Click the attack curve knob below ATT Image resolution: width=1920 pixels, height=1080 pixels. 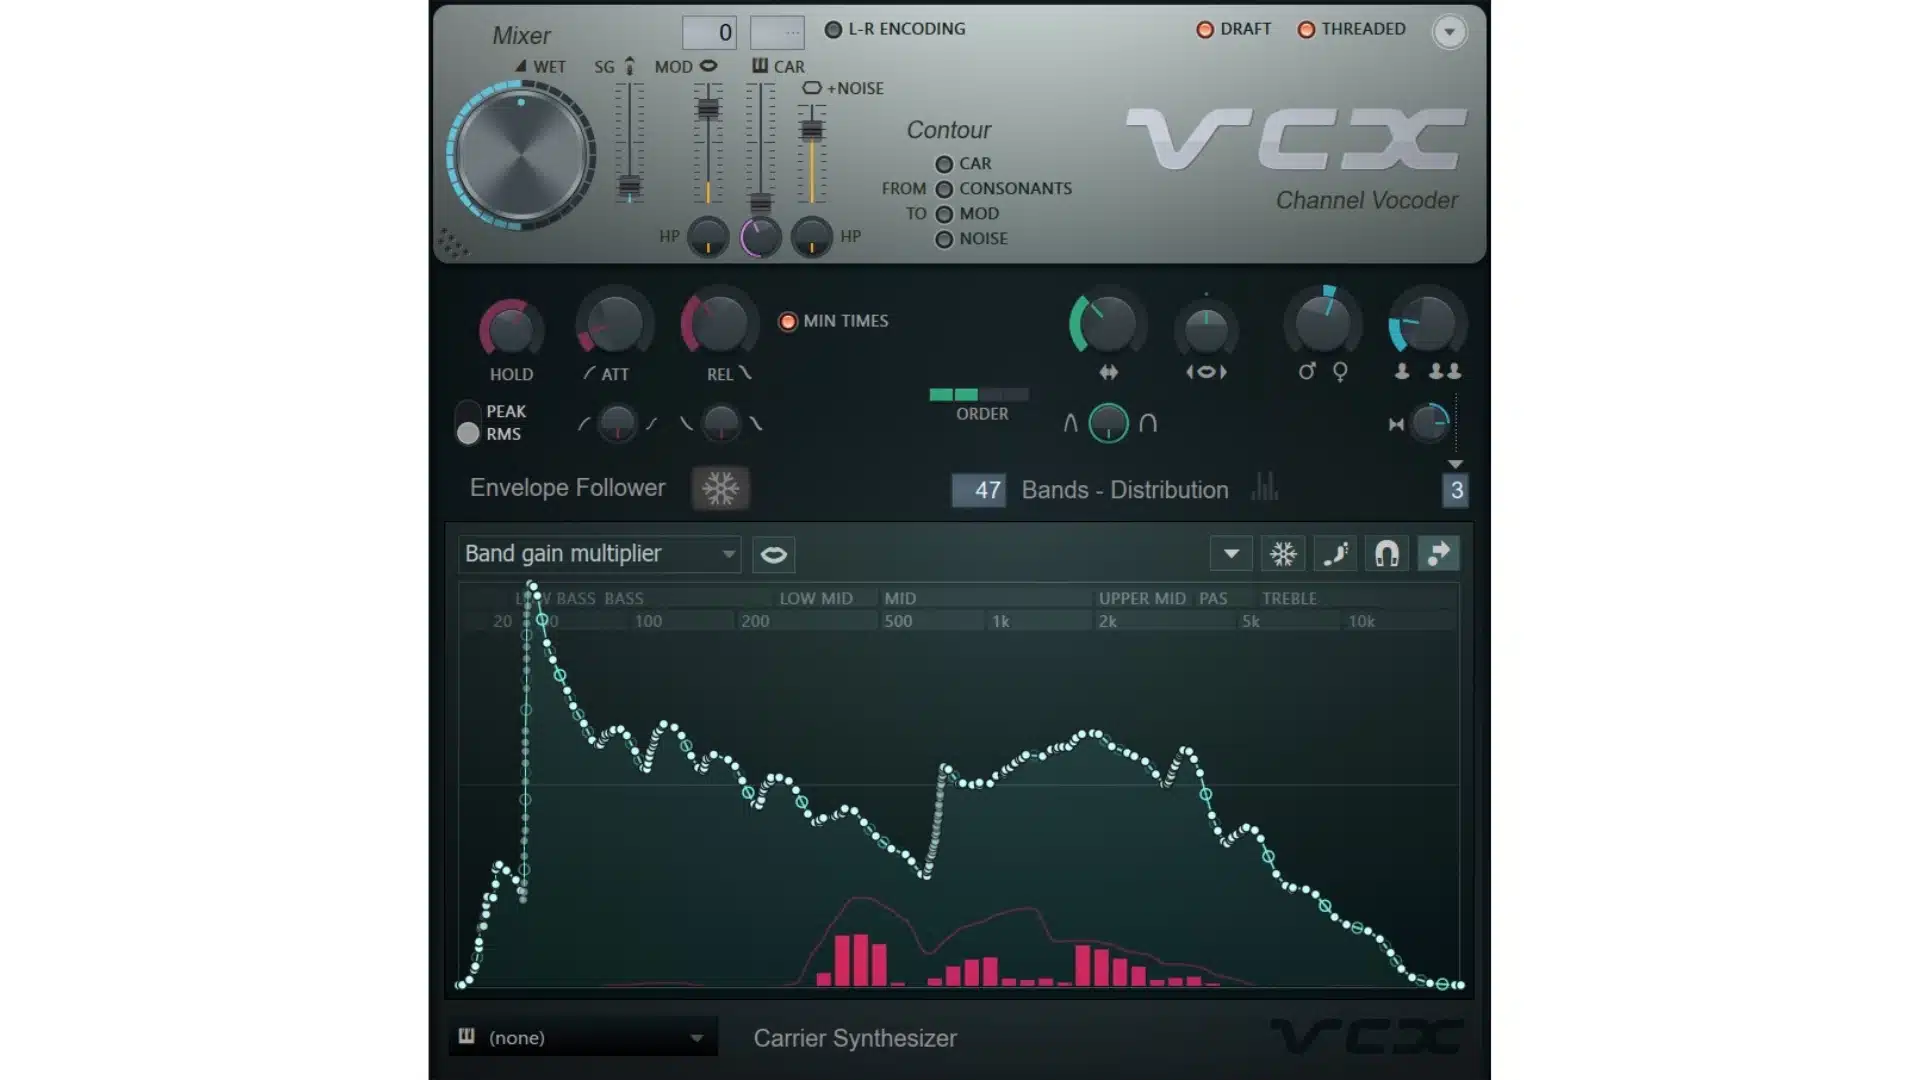[617, 424]
